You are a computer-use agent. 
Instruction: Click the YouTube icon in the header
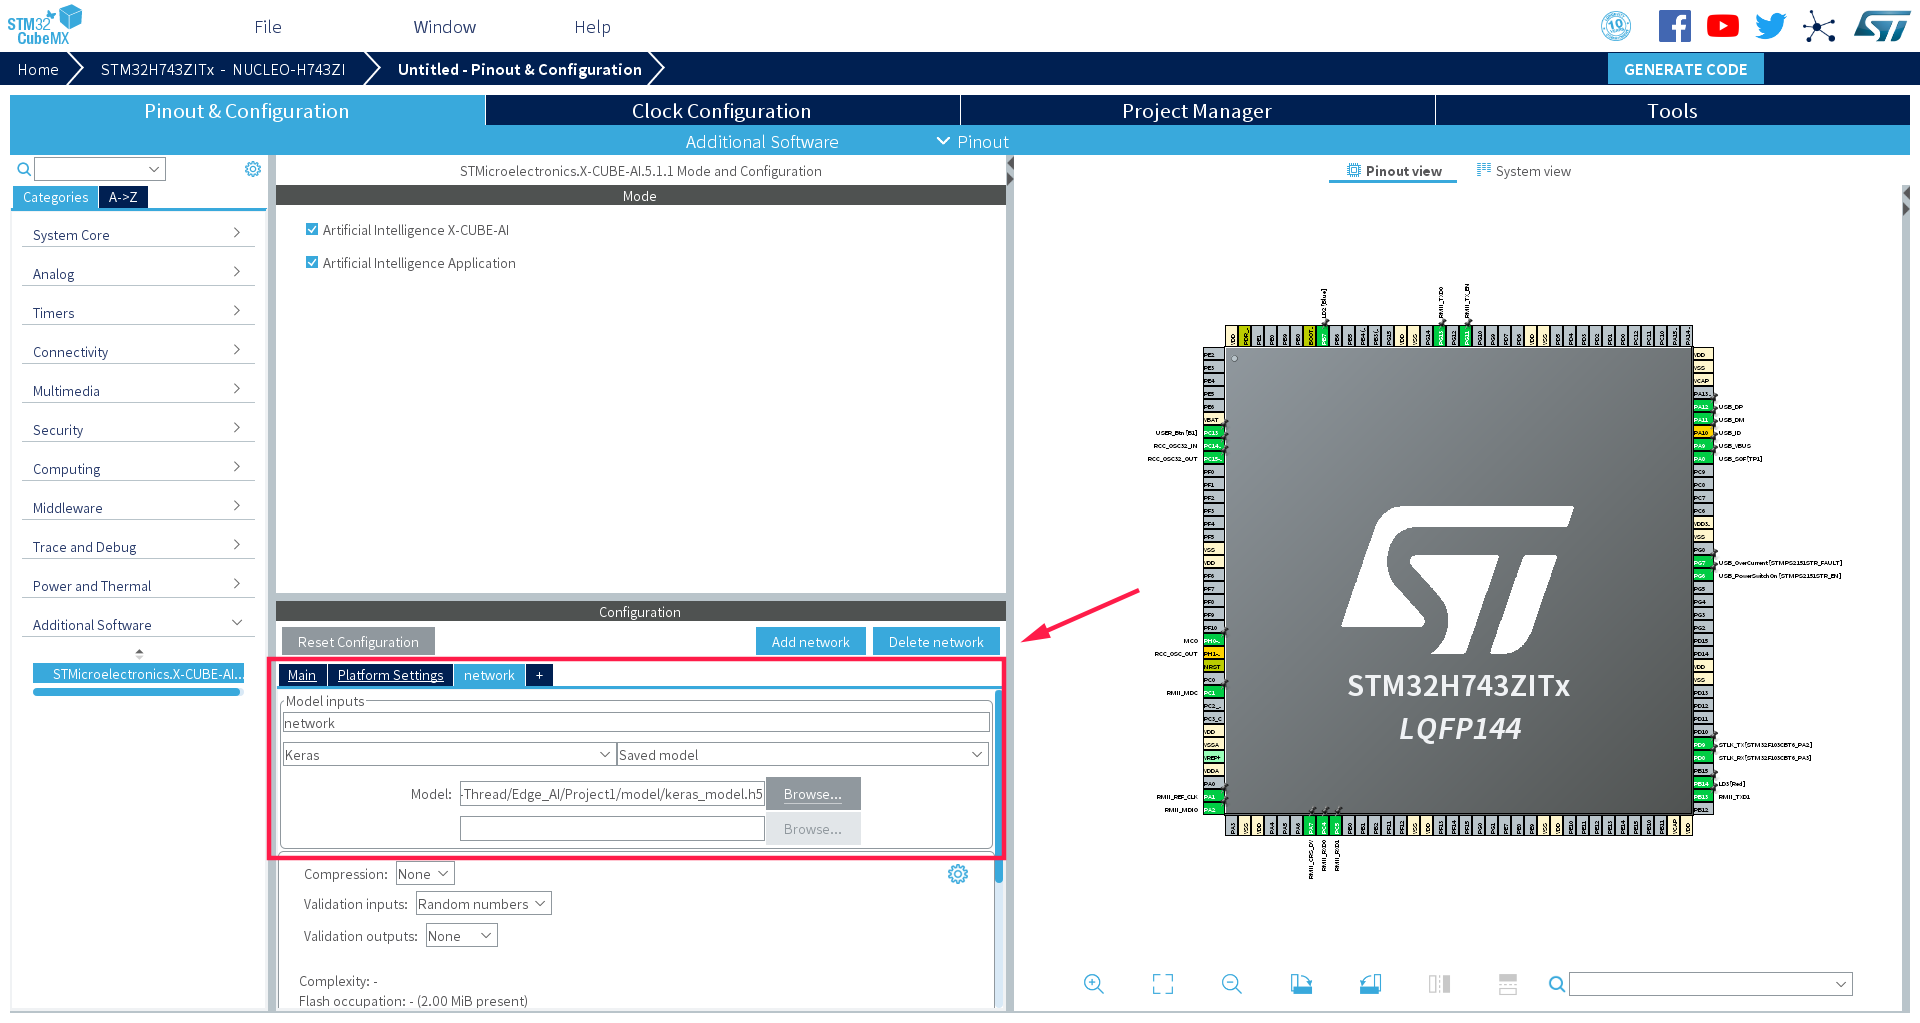1722,25
